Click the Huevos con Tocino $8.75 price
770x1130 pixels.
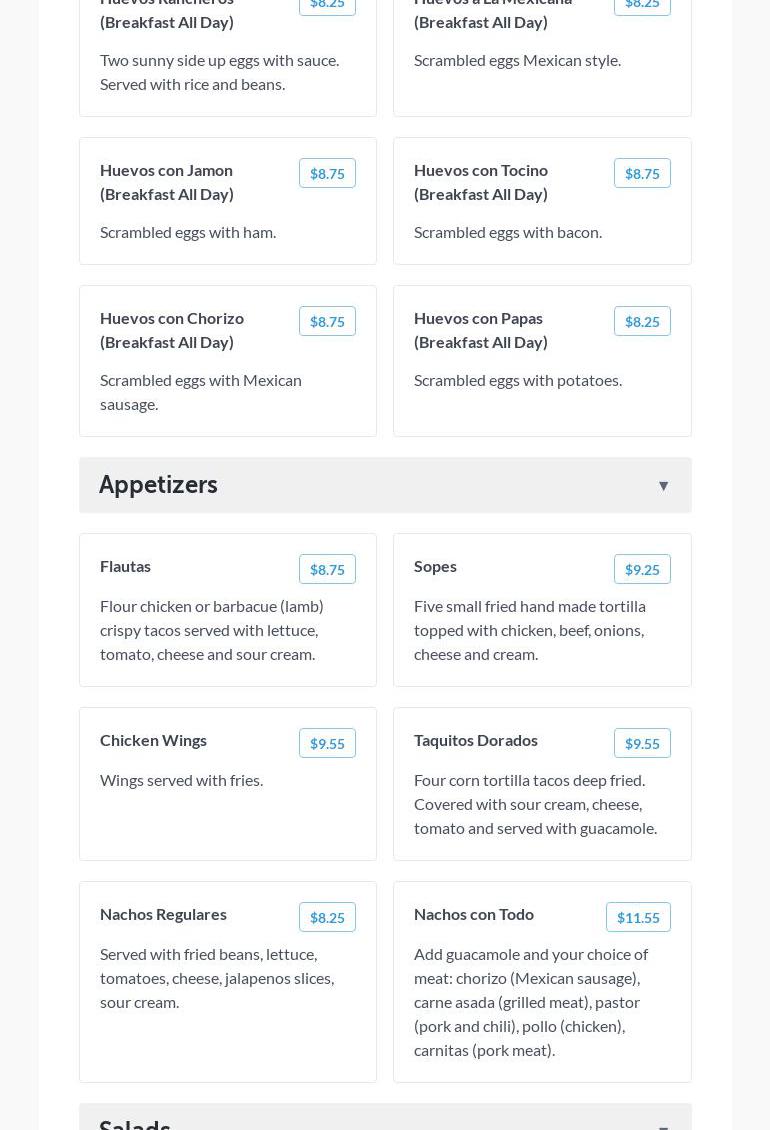642,173
